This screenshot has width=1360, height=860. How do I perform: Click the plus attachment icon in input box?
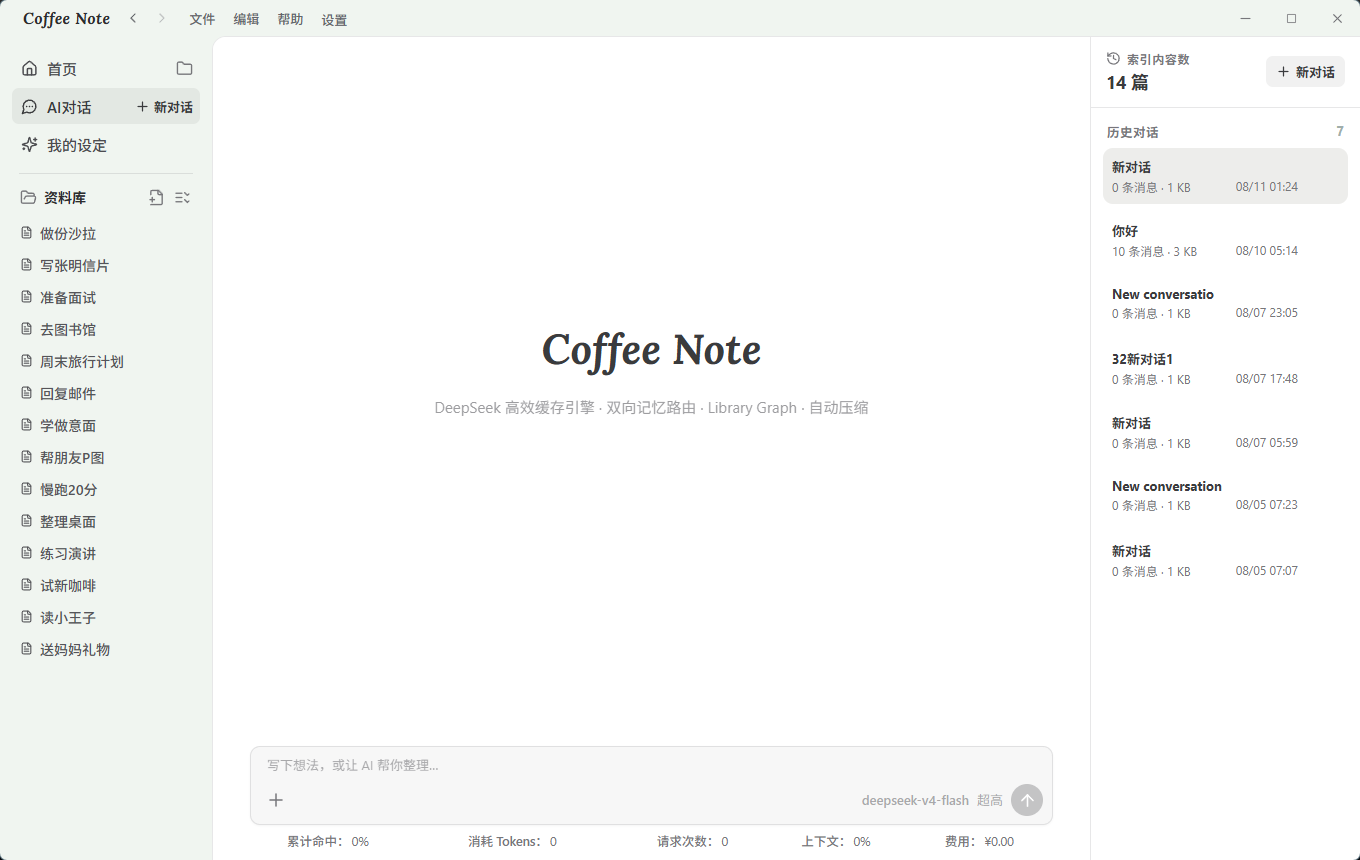[276, 800]
